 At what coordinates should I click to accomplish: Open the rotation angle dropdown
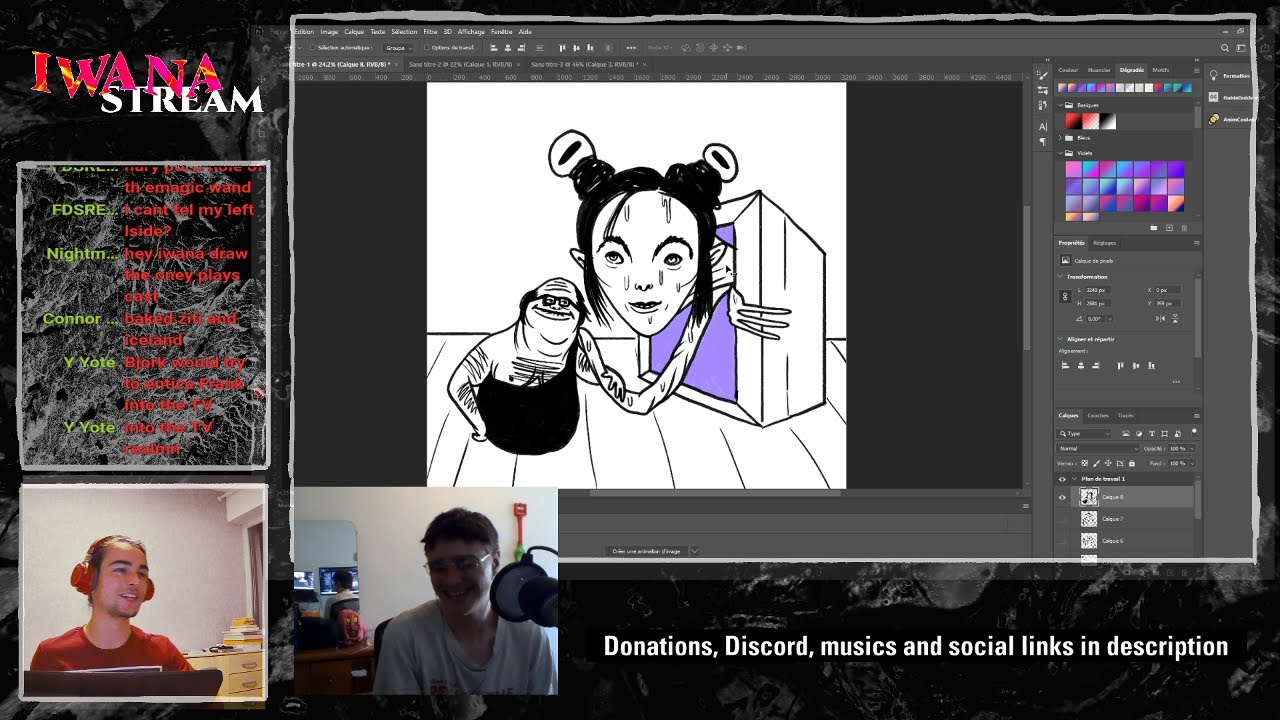coord(1110,319)
